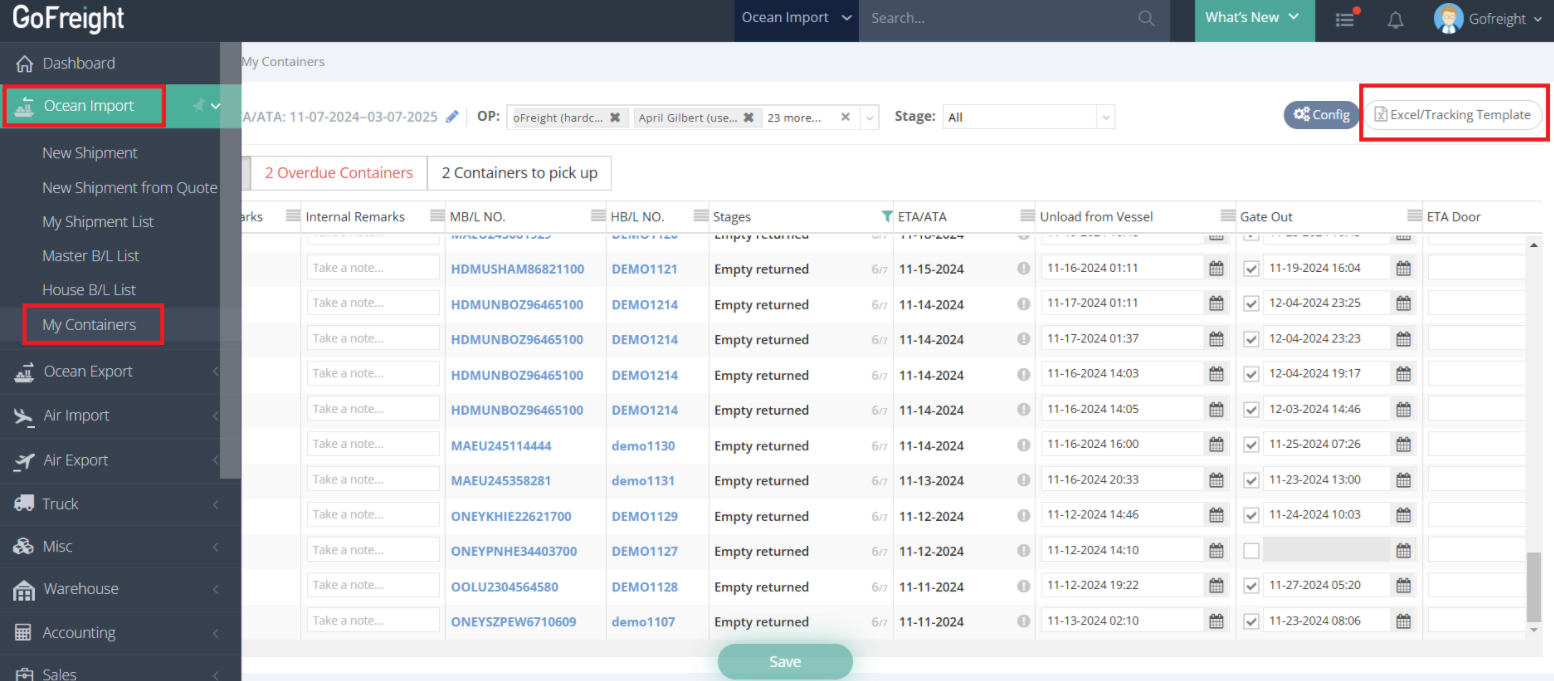Open MB/L link ONEYKHIE22621700
The width and height of the screenshot is (1554, 681).
pyautogui.click(x=511, y=516)
